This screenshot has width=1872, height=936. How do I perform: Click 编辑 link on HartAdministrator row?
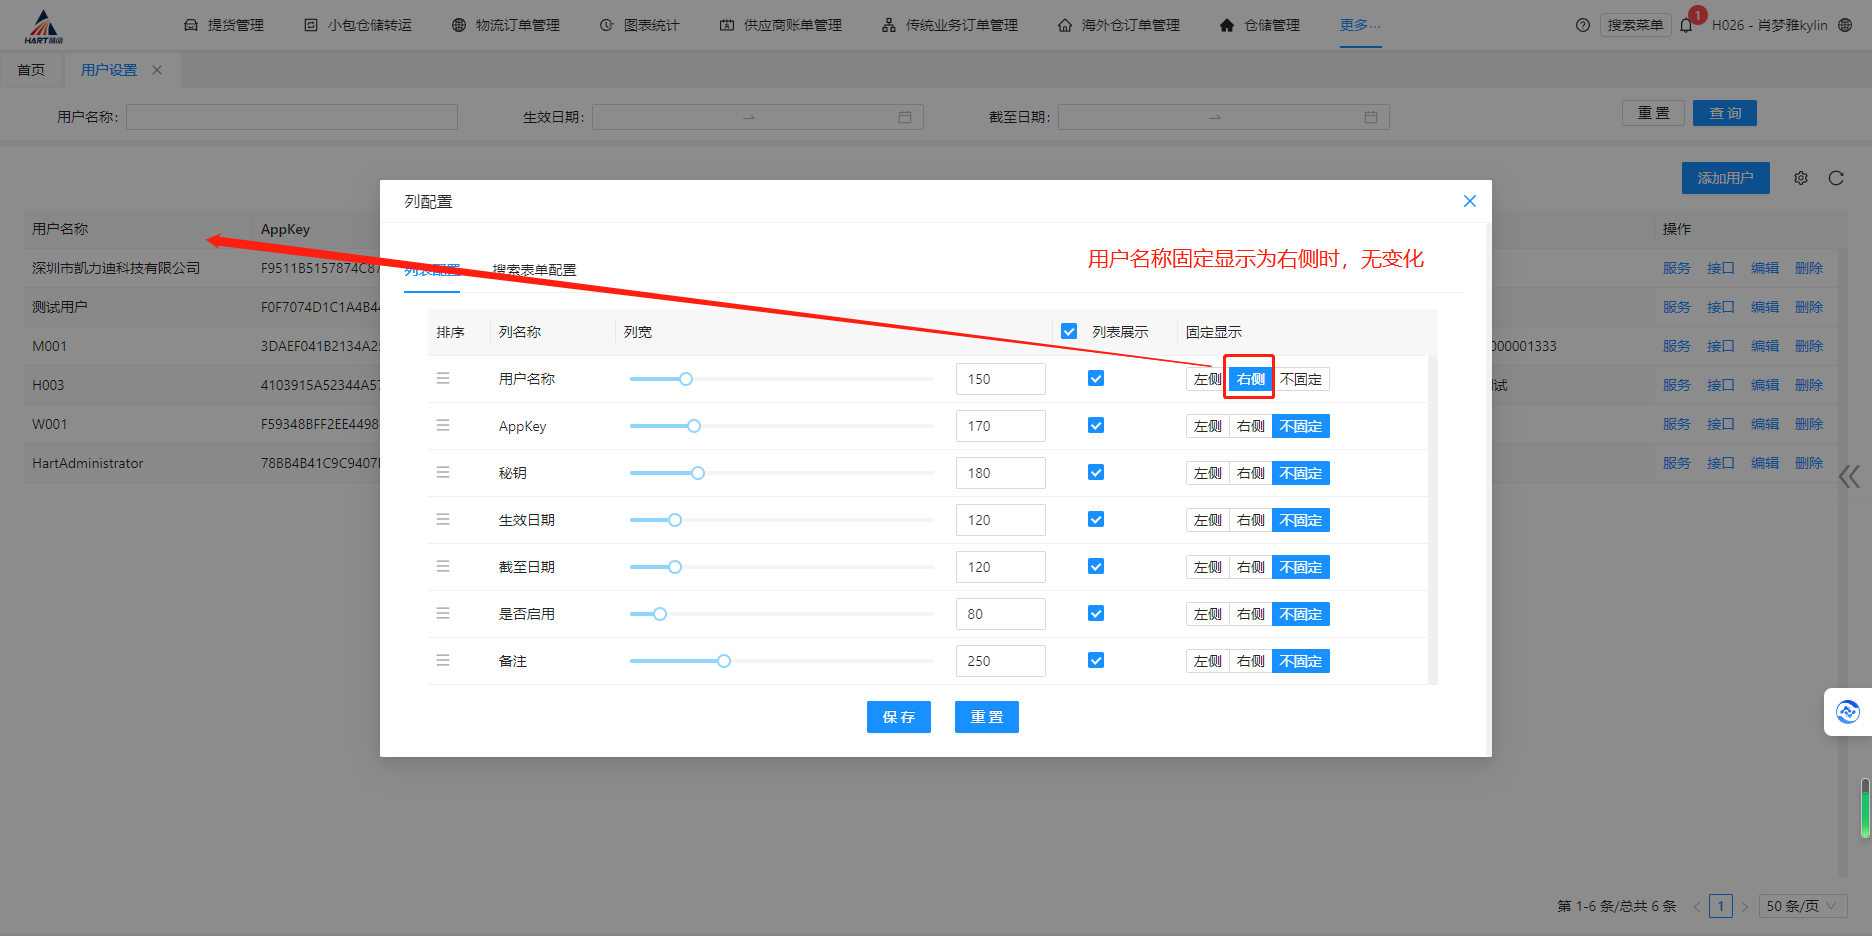point(1765,462)
